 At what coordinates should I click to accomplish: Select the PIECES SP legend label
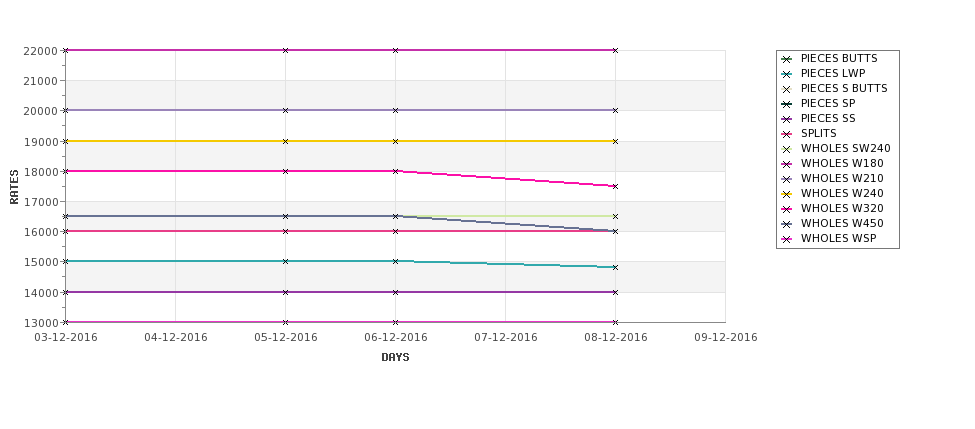click(x=828, y=103)
